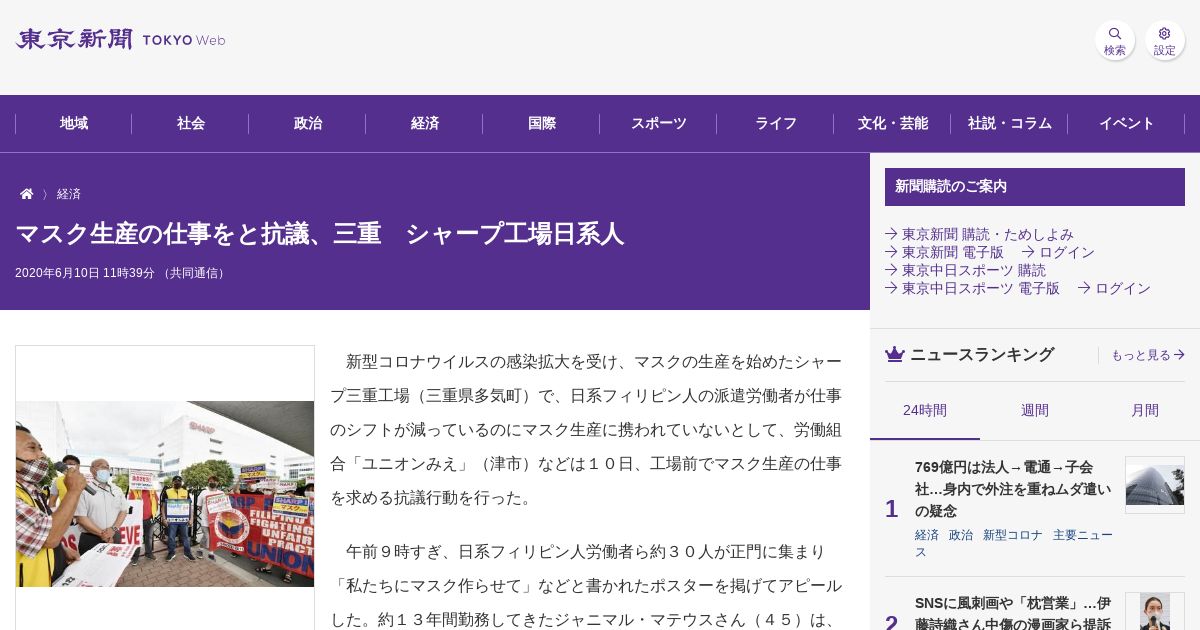
Task: Select the 週間 ranking tab
Action: pos(1035,410)
